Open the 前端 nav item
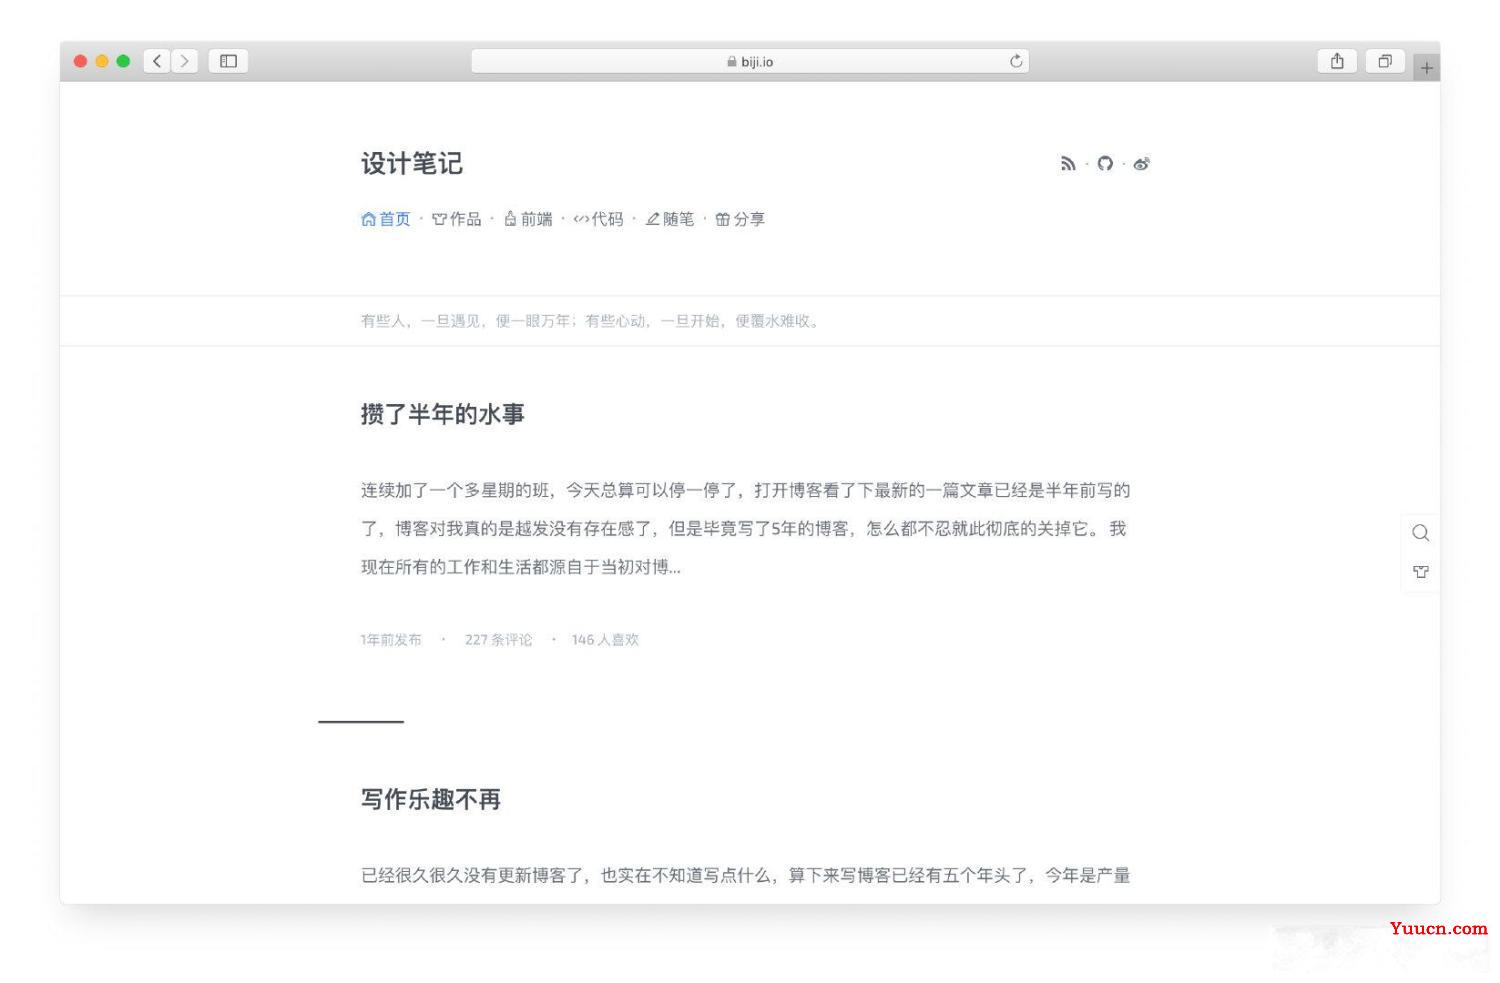 [528, 219]
